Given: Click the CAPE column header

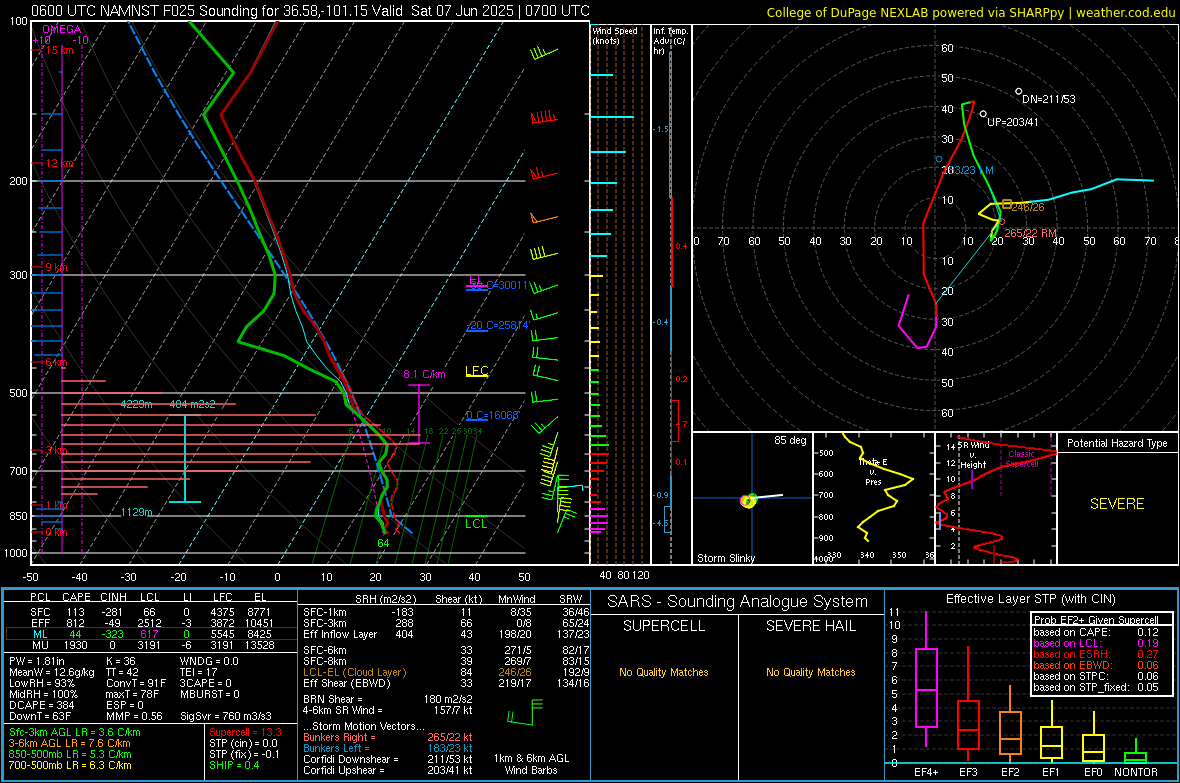Looking at the screenshot, I should [76, 597].
